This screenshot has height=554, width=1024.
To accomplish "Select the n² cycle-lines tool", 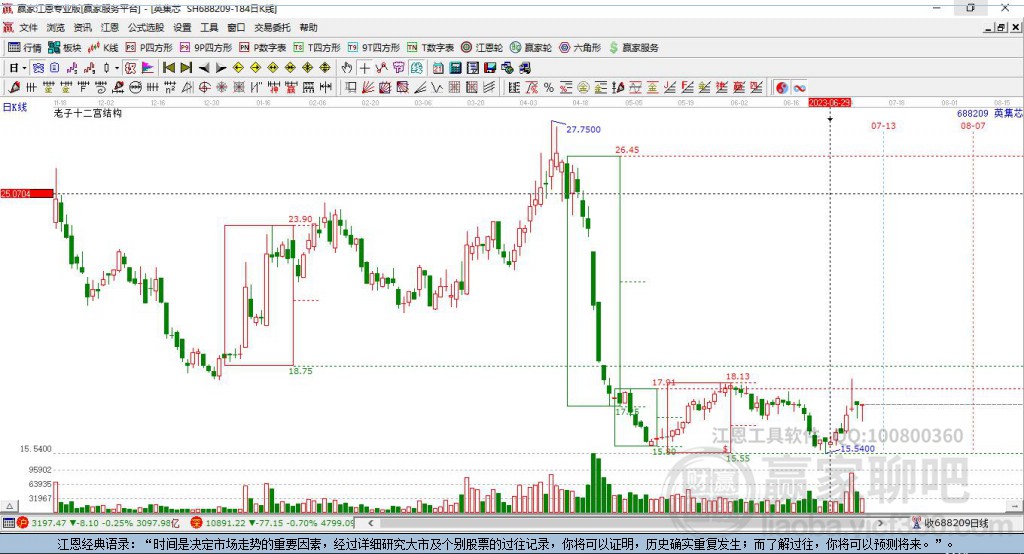I will click(170, 87).
